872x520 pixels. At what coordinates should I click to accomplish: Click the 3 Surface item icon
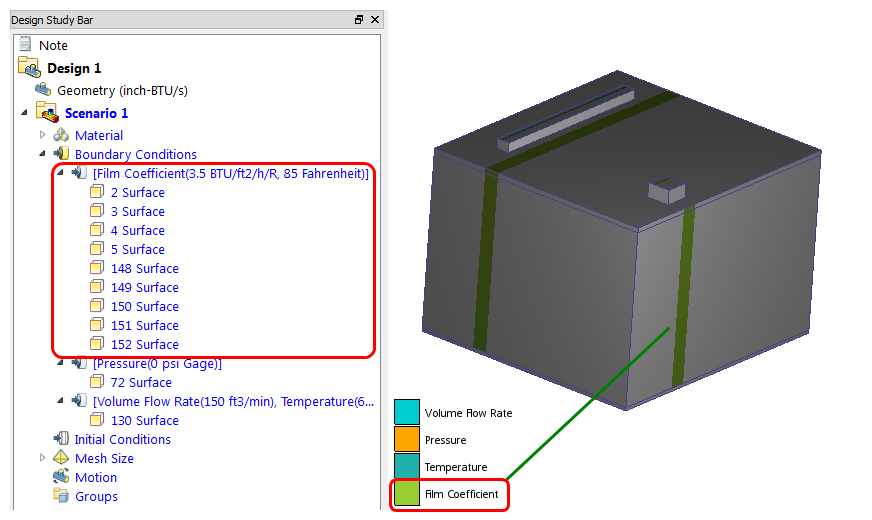(x=97, y=211)
